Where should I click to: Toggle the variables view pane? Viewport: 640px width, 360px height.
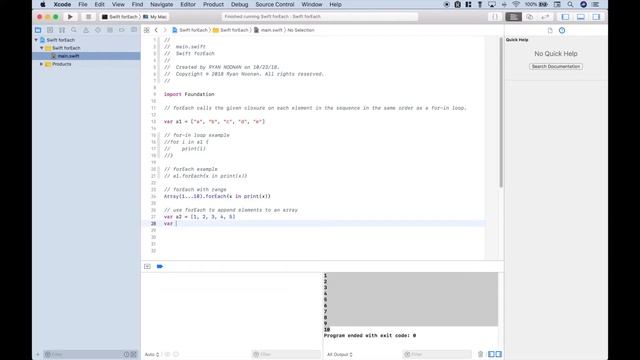pos(491,354)
